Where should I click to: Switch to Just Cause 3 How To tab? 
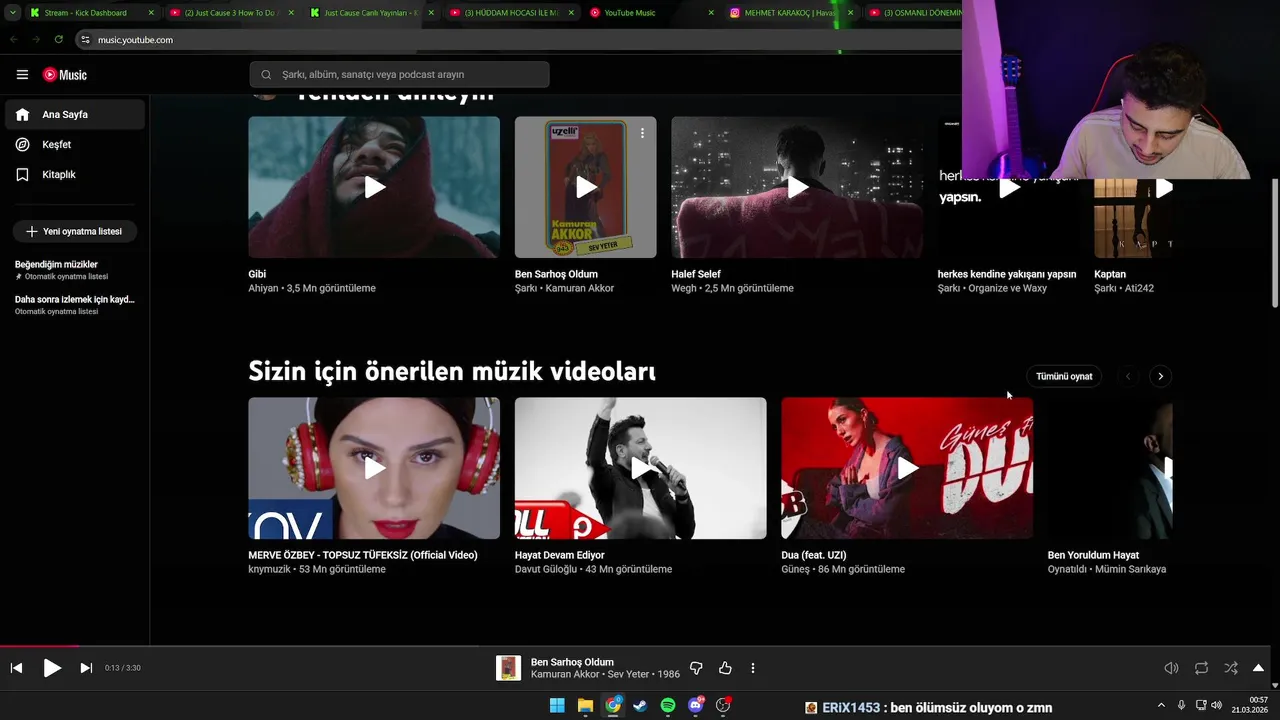pos(232,13)
